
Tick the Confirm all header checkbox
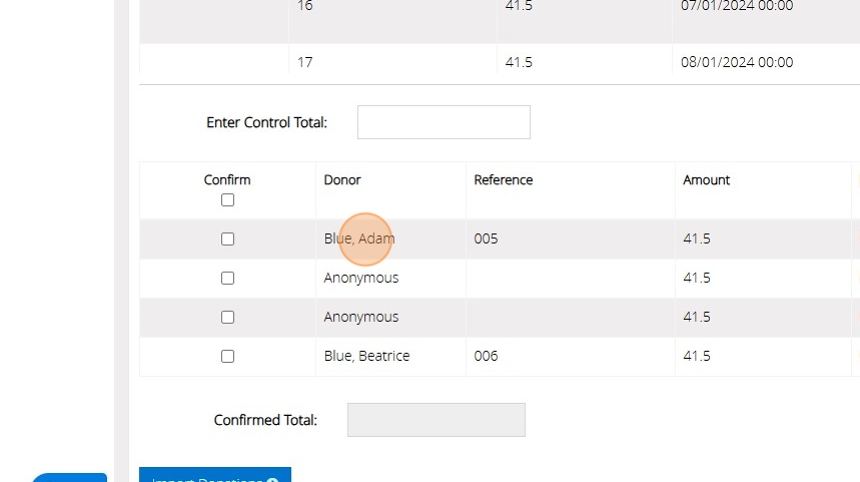[x=227, y=200]
